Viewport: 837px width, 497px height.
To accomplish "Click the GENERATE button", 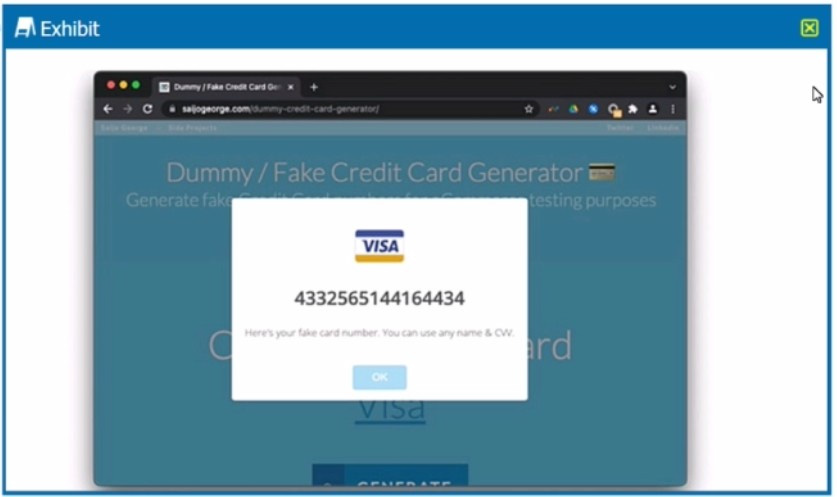I will click(390, 476).
